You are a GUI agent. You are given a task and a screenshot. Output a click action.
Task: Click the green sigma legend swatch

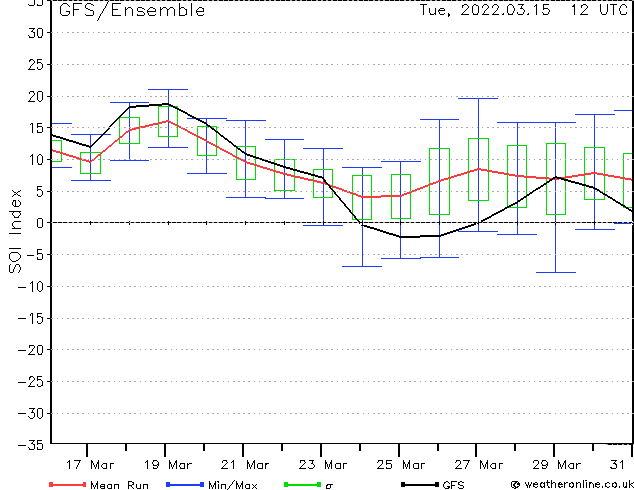(302, 484)
